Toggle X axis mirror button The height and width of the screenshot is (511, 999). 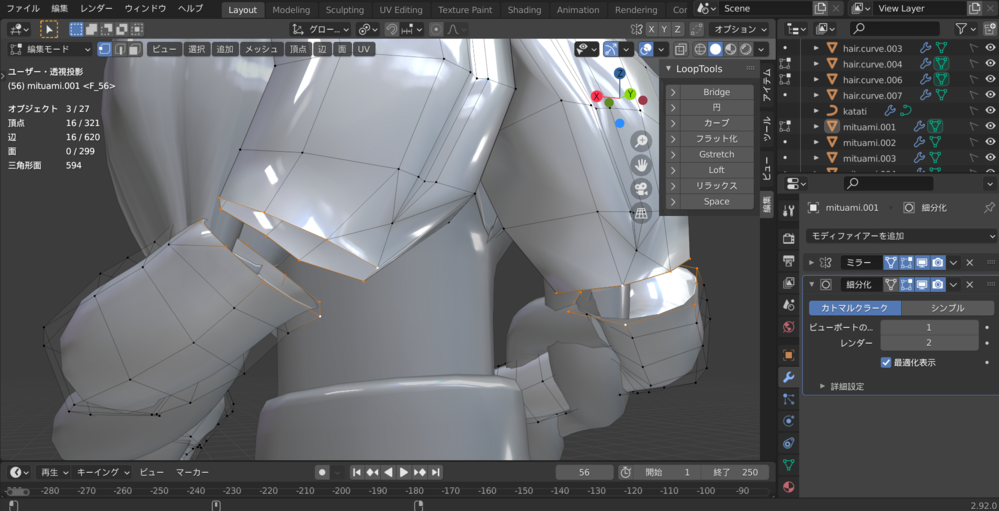[652, 30]
